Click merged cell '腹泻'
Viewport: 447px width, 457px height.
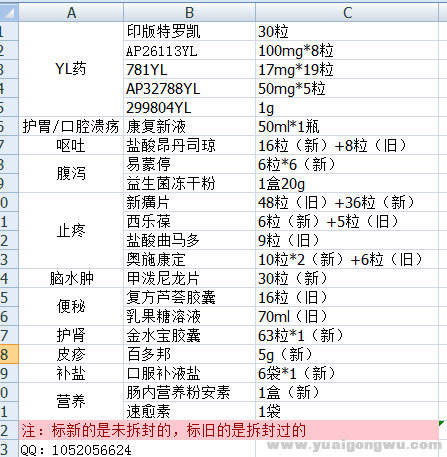[71, 174]
